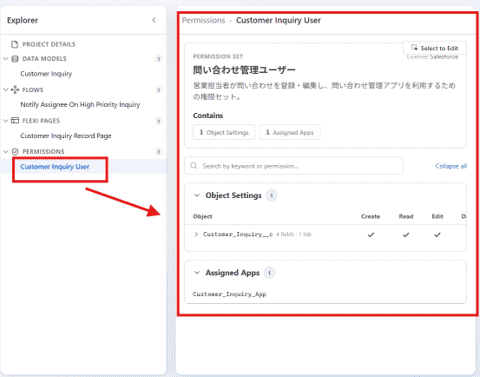Toggle the Edit checkmark for Customer_Inquiry__c
480x377 pixels.
click(437, 235)
